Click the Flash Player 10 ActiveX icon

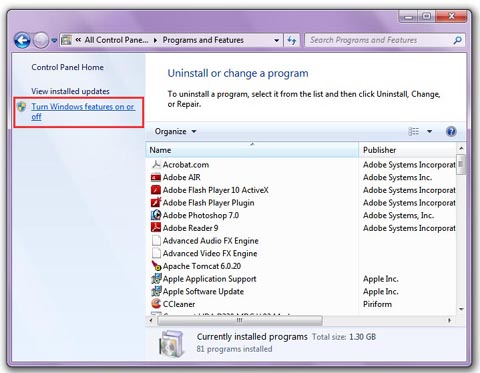(x=156, y=190)
